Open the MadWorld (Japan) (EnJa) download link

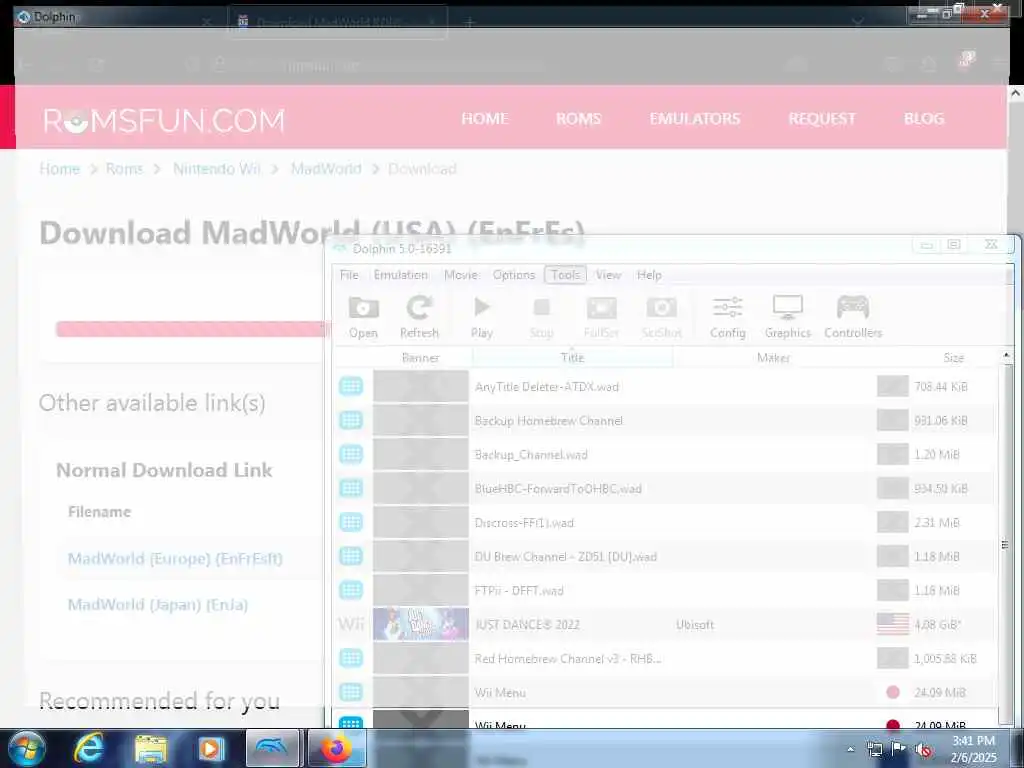coord(158,605)
